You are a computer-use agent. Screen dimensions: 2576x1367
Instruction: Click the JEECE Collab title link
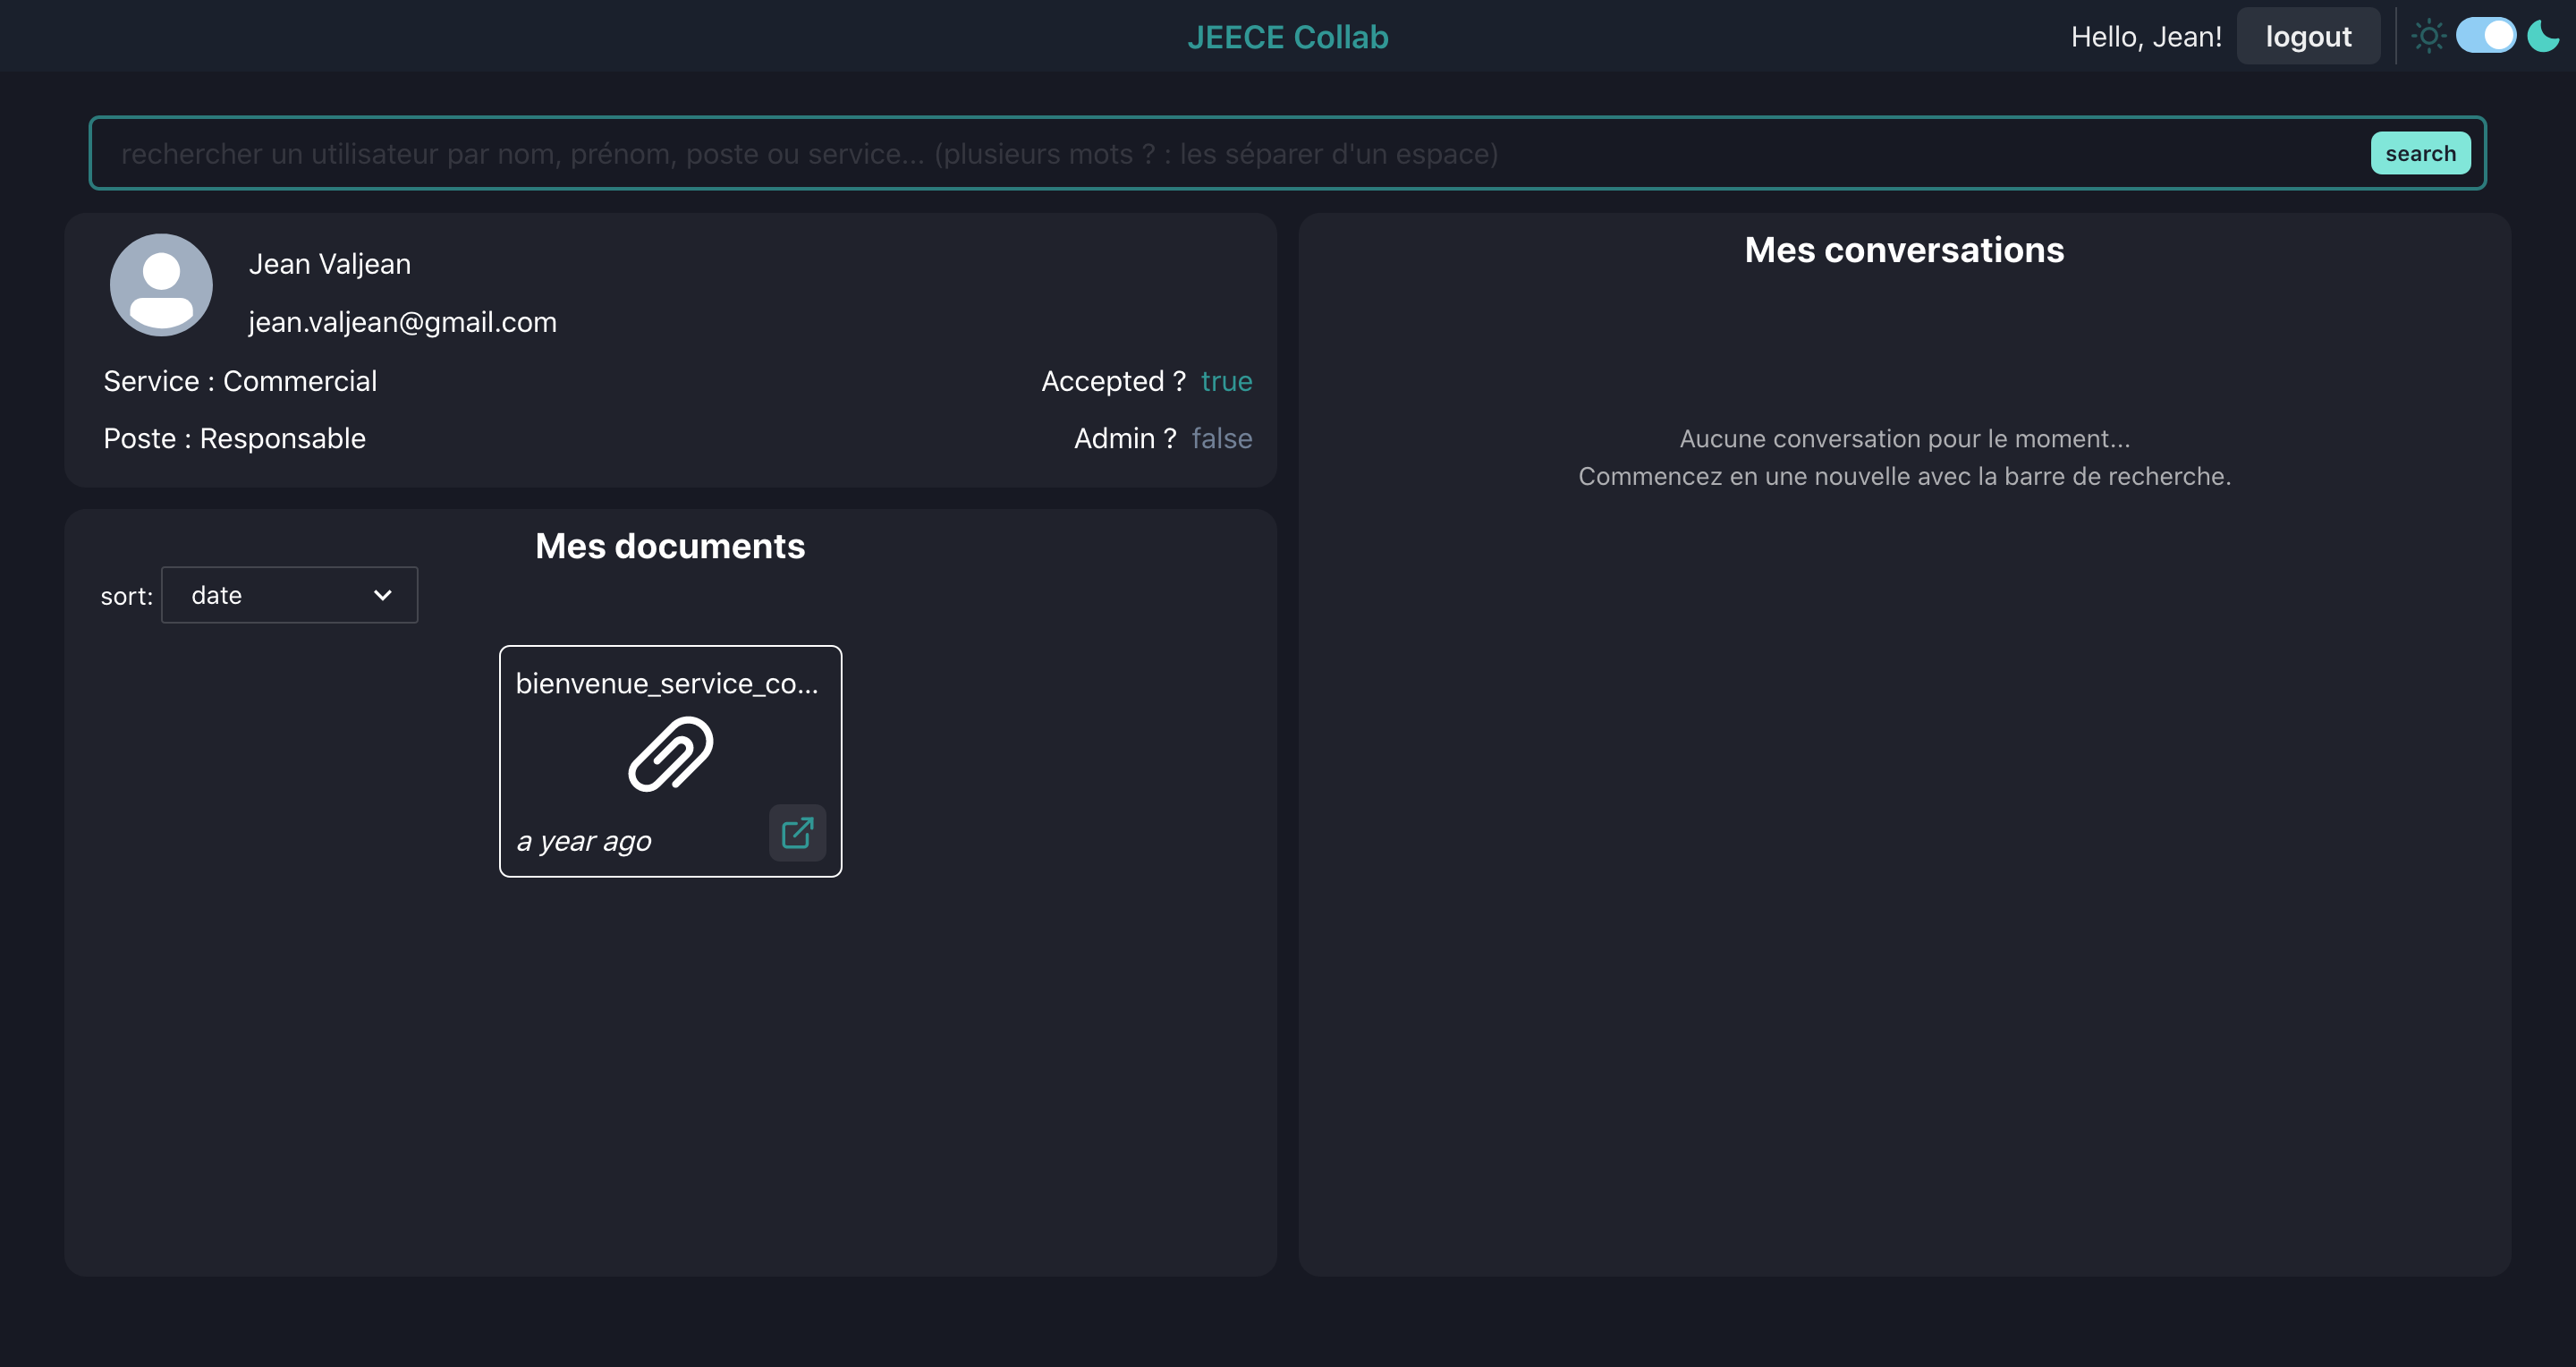point(1287,37)
